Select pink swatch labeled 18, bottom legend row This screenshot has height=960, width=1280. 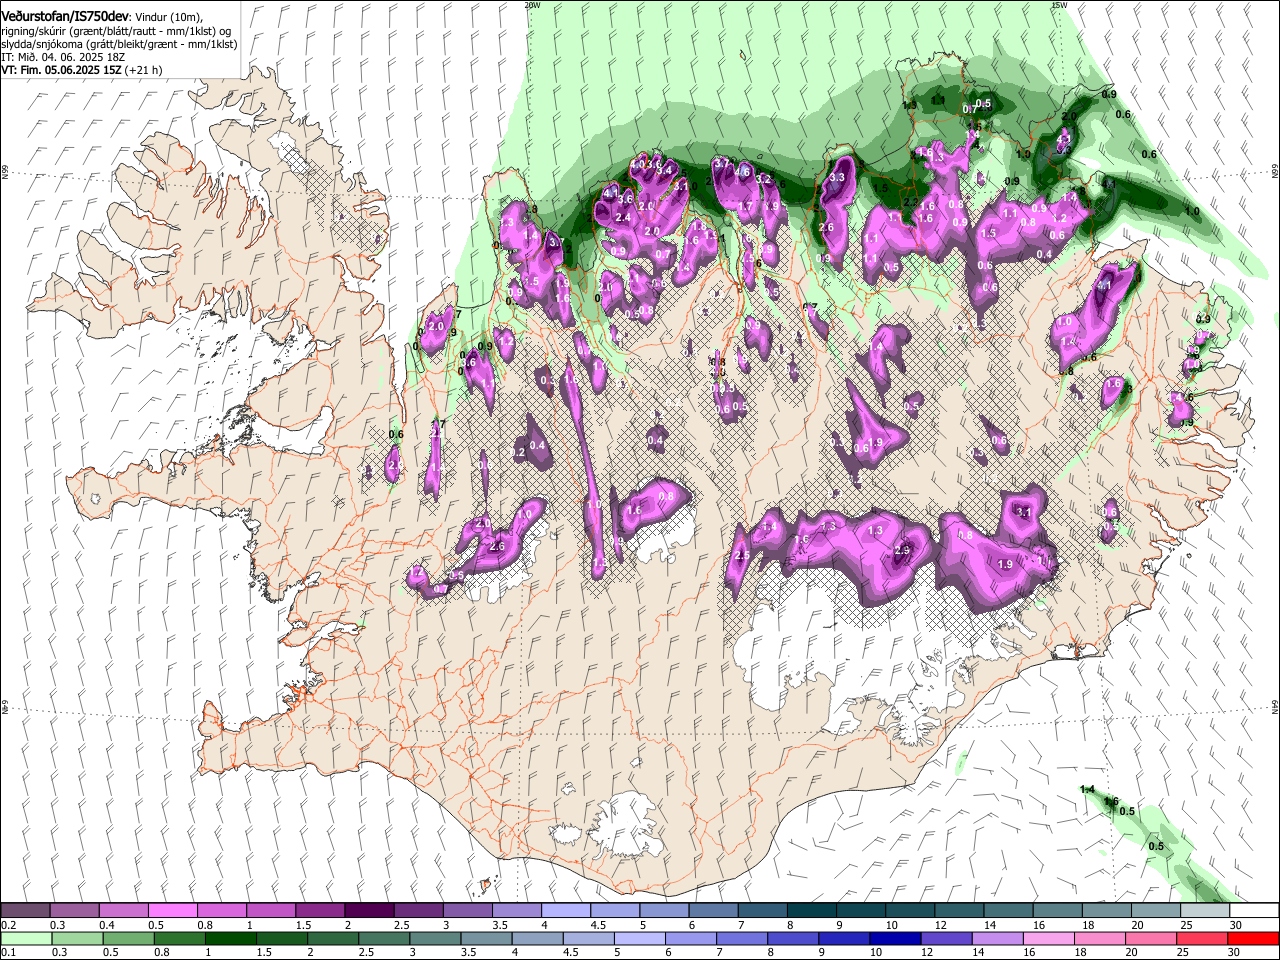pos(1099,938)
